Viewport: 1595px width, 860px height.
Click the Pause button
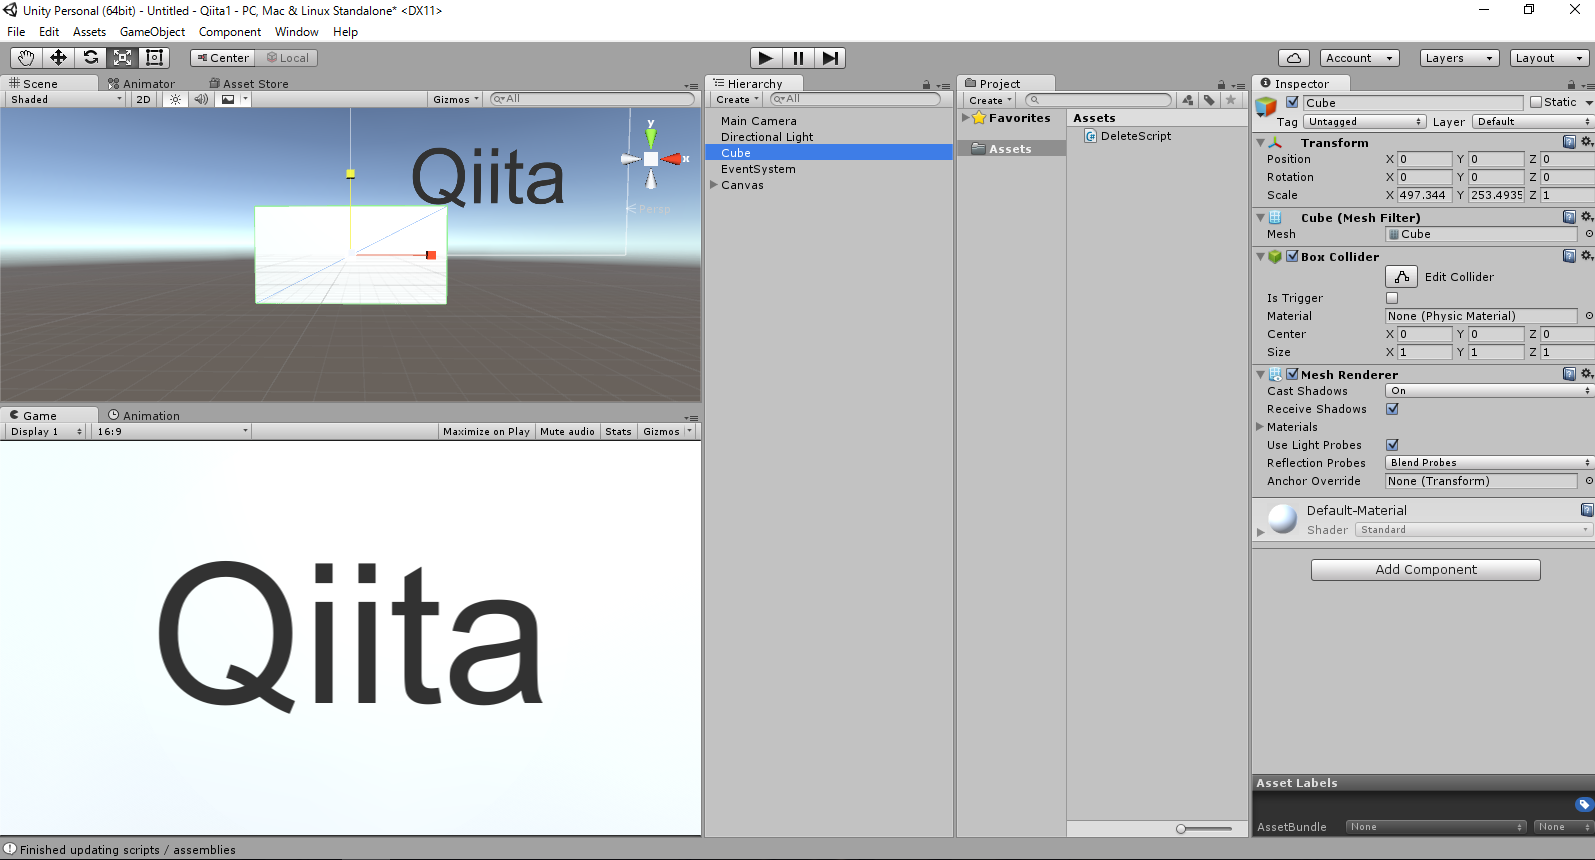pos(798,58)
